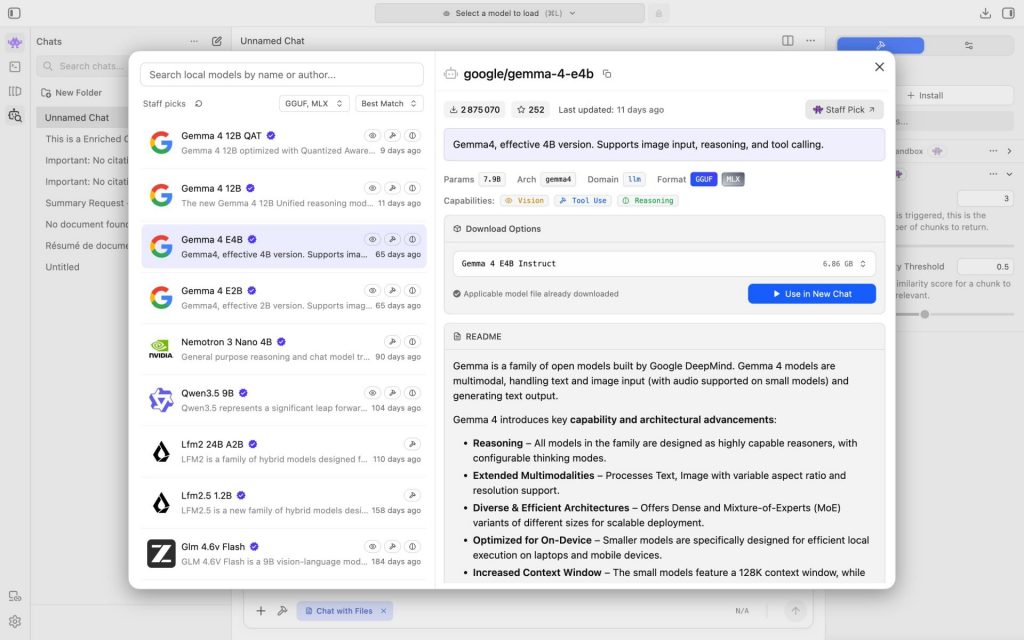Click the chunk count field showing 3
Viewport: 1024px width, 640px height.
(985, 198)
